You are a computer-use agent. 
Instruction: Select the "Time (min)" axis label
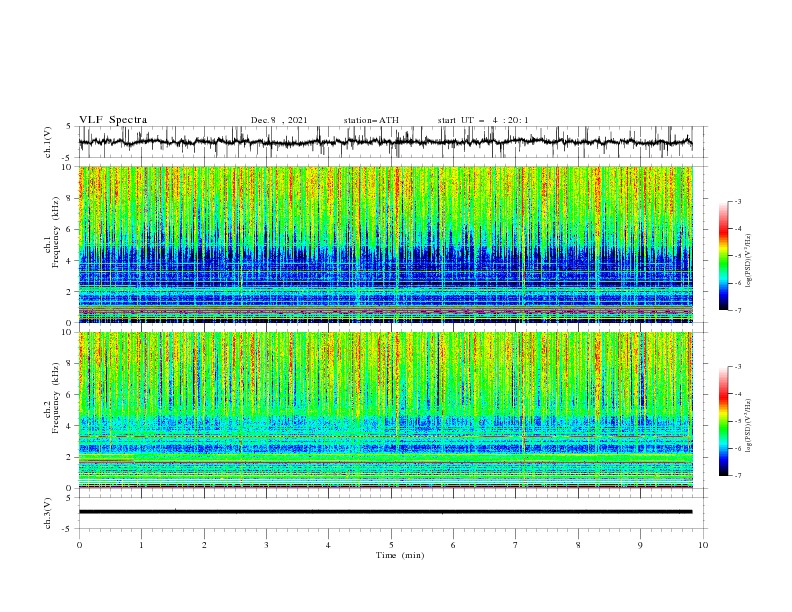pos(400,555)
